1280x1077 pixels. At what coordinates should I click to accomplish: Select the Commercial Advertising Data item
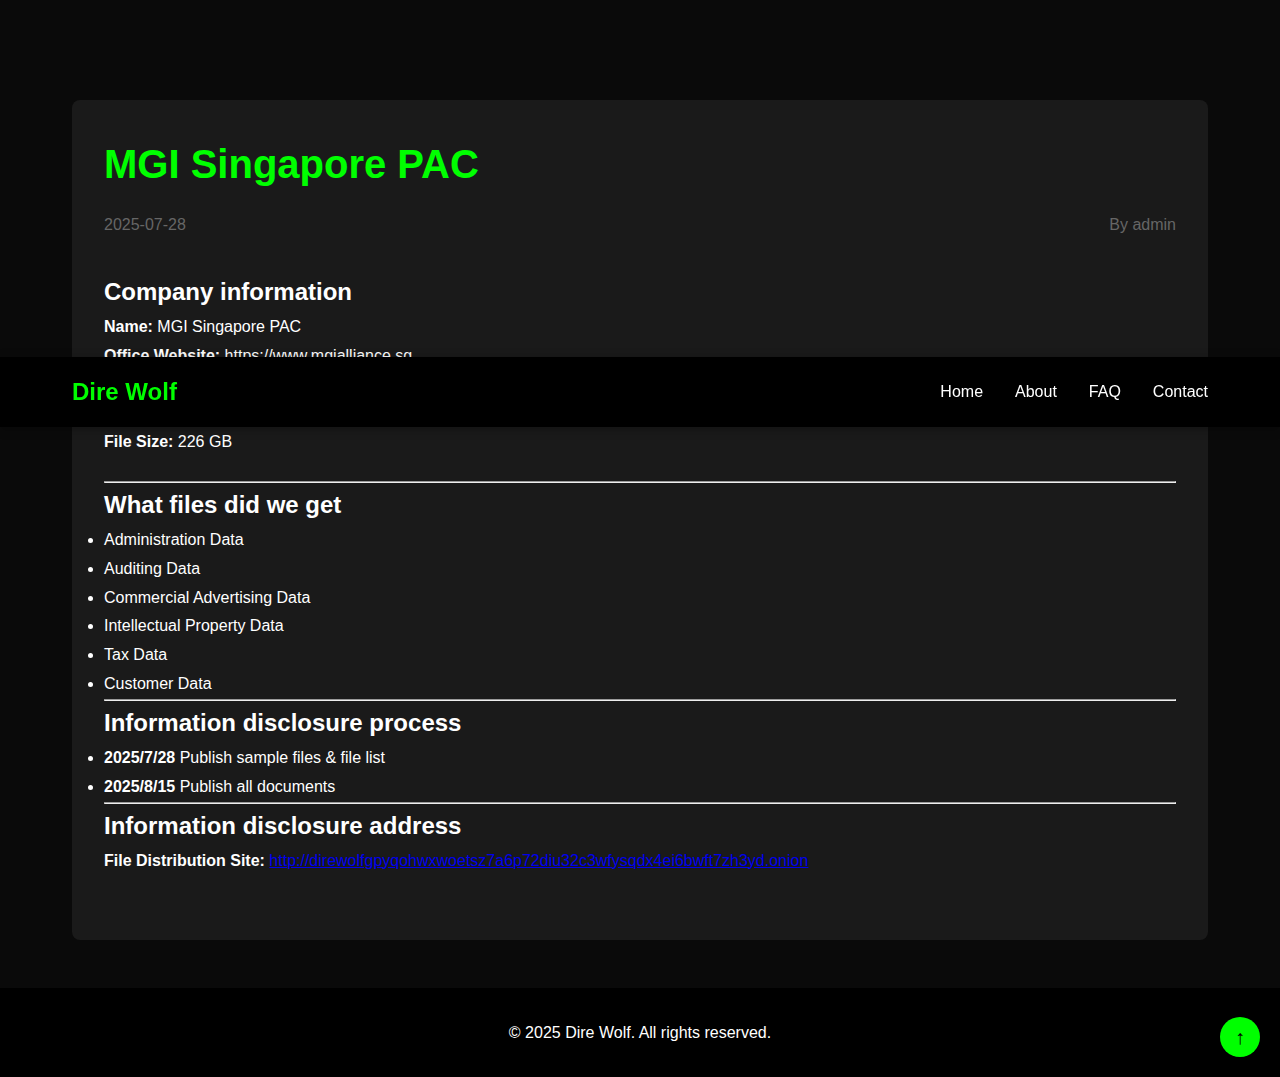click(x=207, y=598)
